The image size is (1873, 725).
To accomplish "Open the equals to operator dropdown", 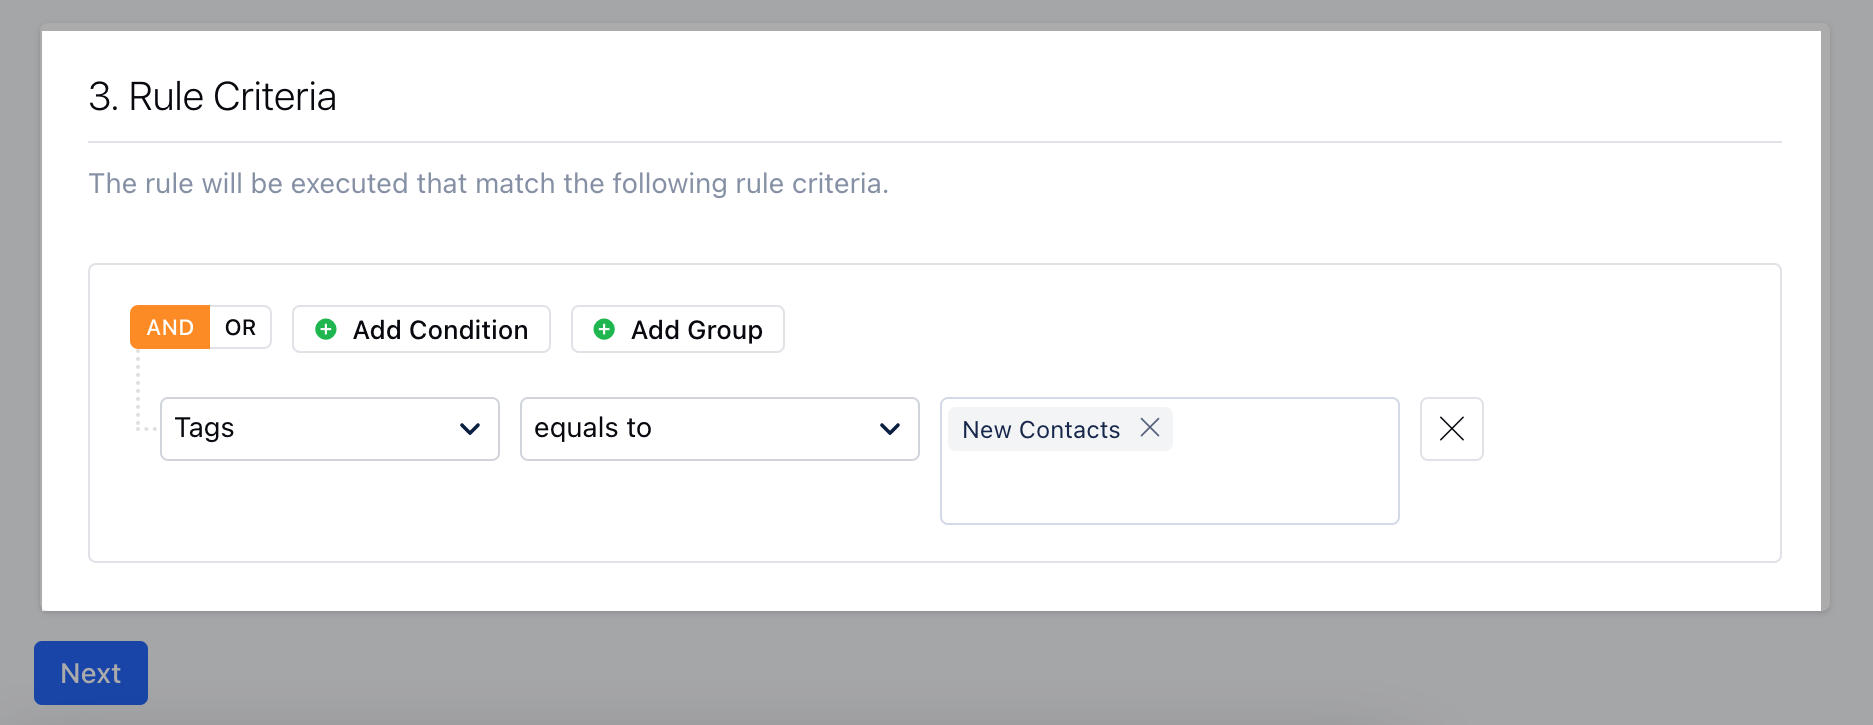I will [x=720, y=429].
